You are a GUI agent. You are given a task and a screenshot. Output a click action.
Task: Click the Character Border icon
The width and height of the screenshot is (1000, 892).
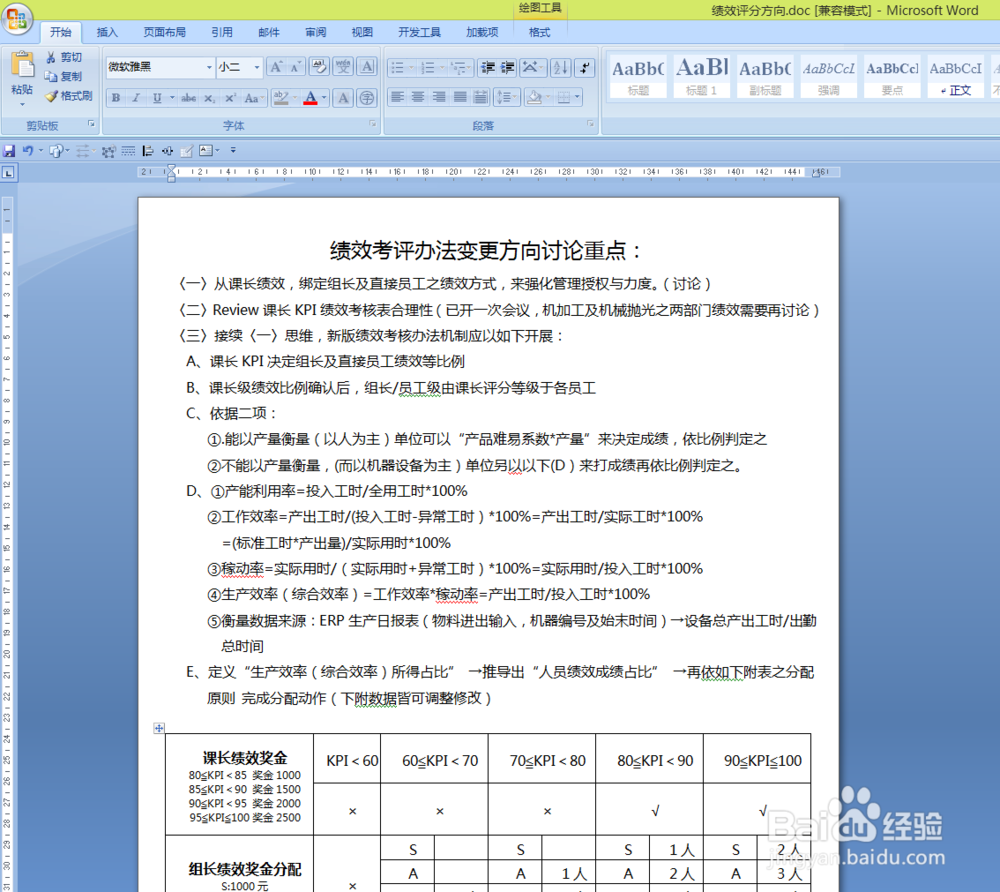pos(367,67)
